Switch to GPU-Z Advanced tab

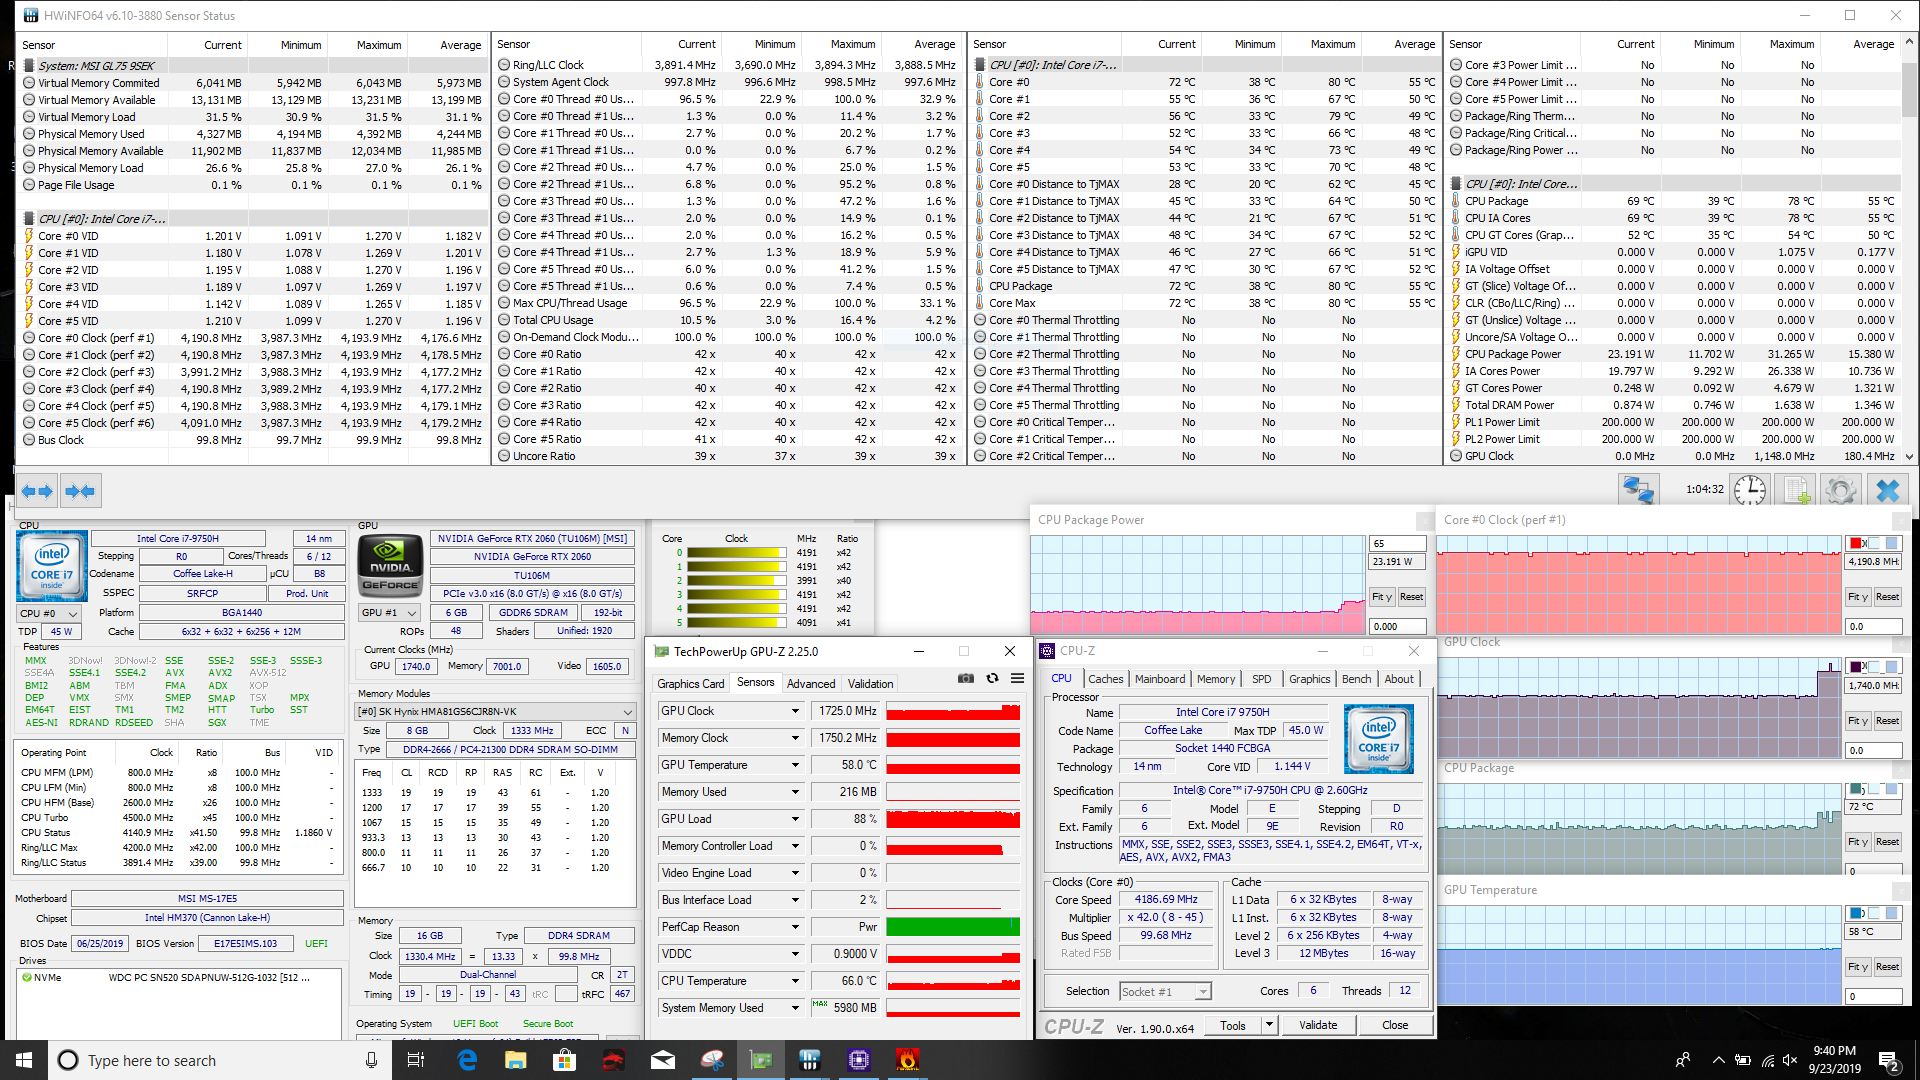click(x=810, y=684)
